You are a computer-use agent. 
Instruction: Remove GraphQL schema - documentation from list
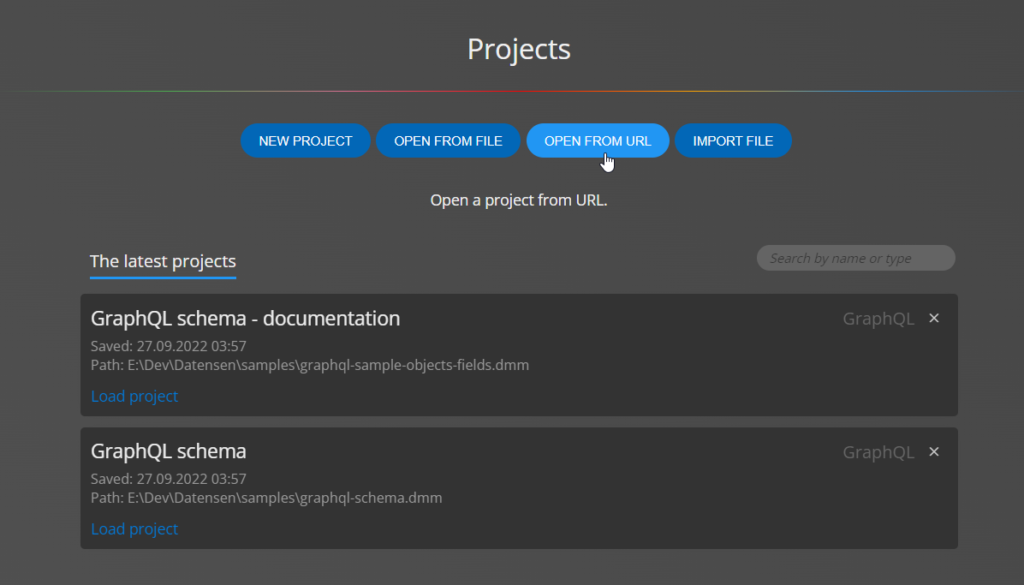(x=934, y=318)
